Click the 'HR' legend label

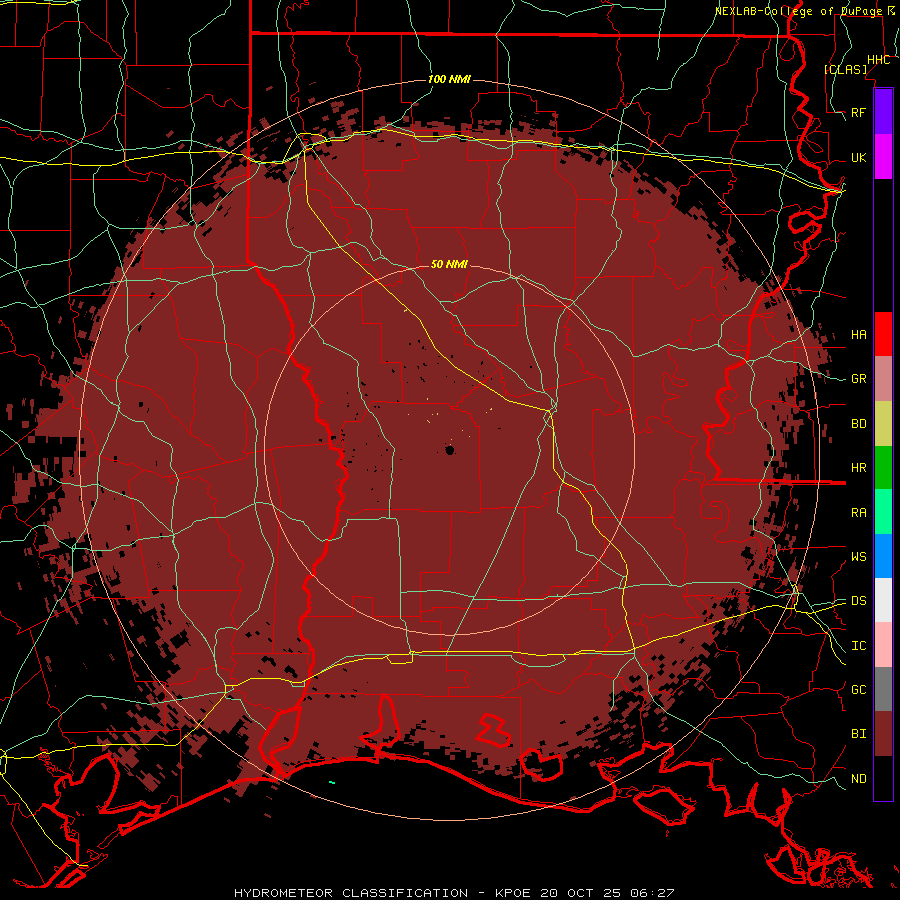[x=858, y=468]
